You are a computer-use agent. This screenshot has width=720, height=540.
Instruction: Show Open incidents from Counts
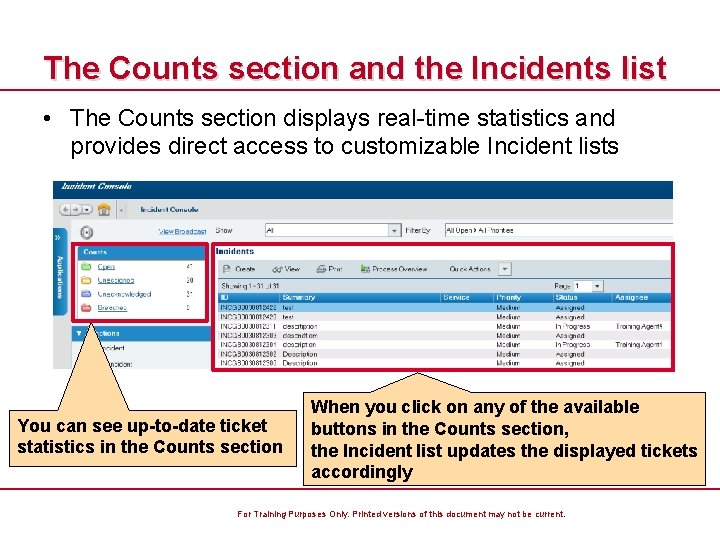pyautogui.click(x=106, y=267)
